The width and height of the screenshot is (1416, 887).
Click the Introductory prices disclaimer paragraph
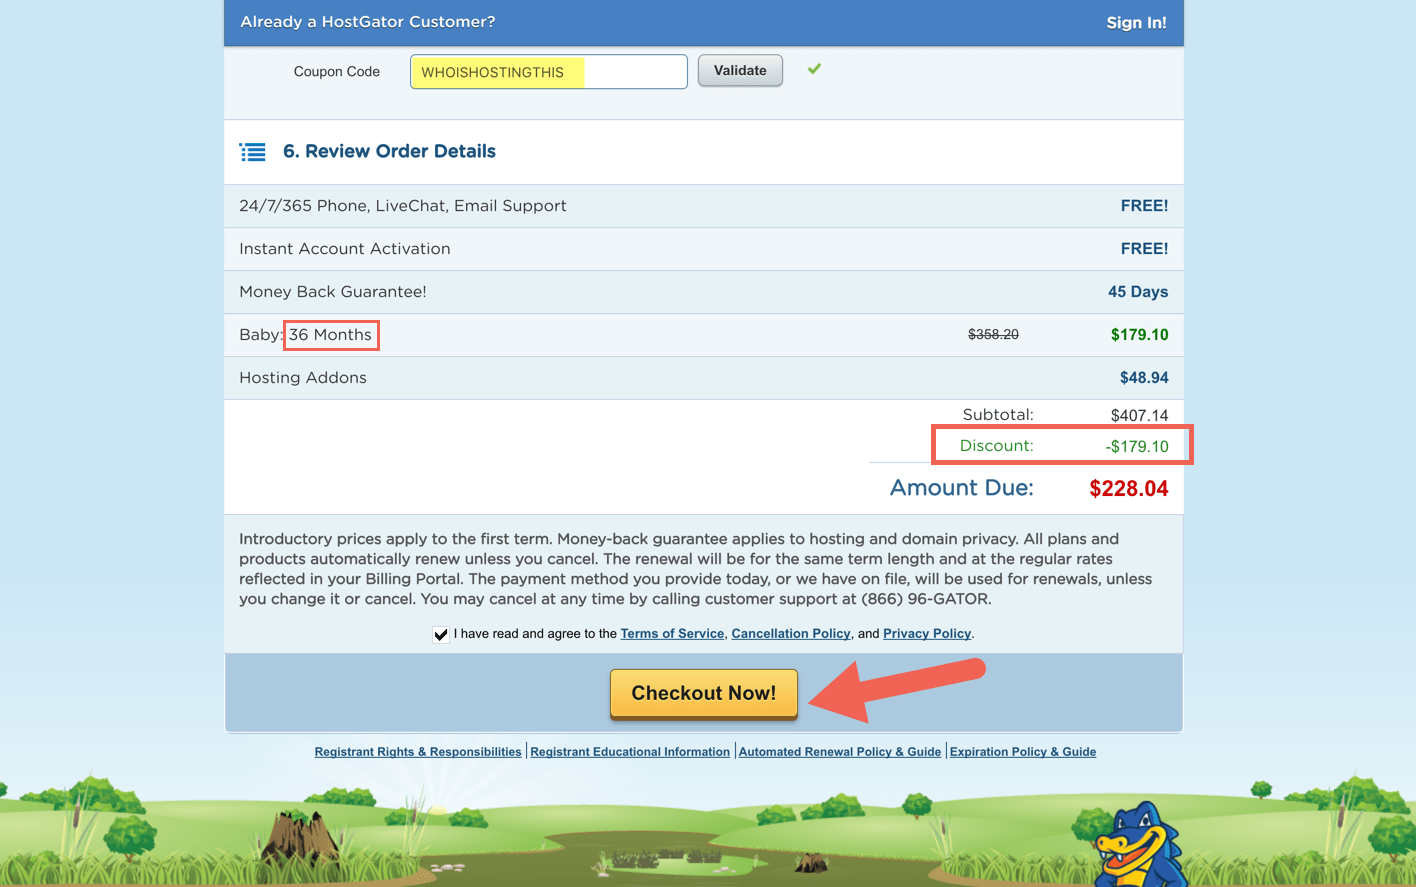click(696, 569)
